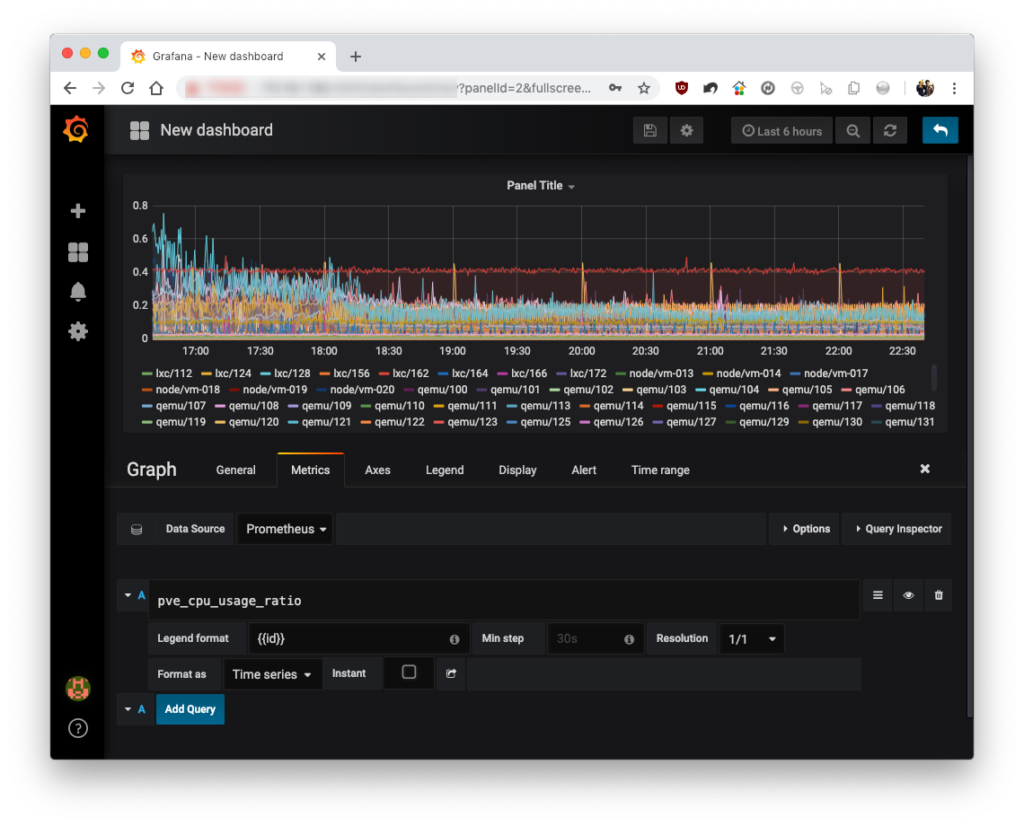Expand the Options section
Image resolution: width=1024 pixels, height=826 pixels.
pos(806,529)
